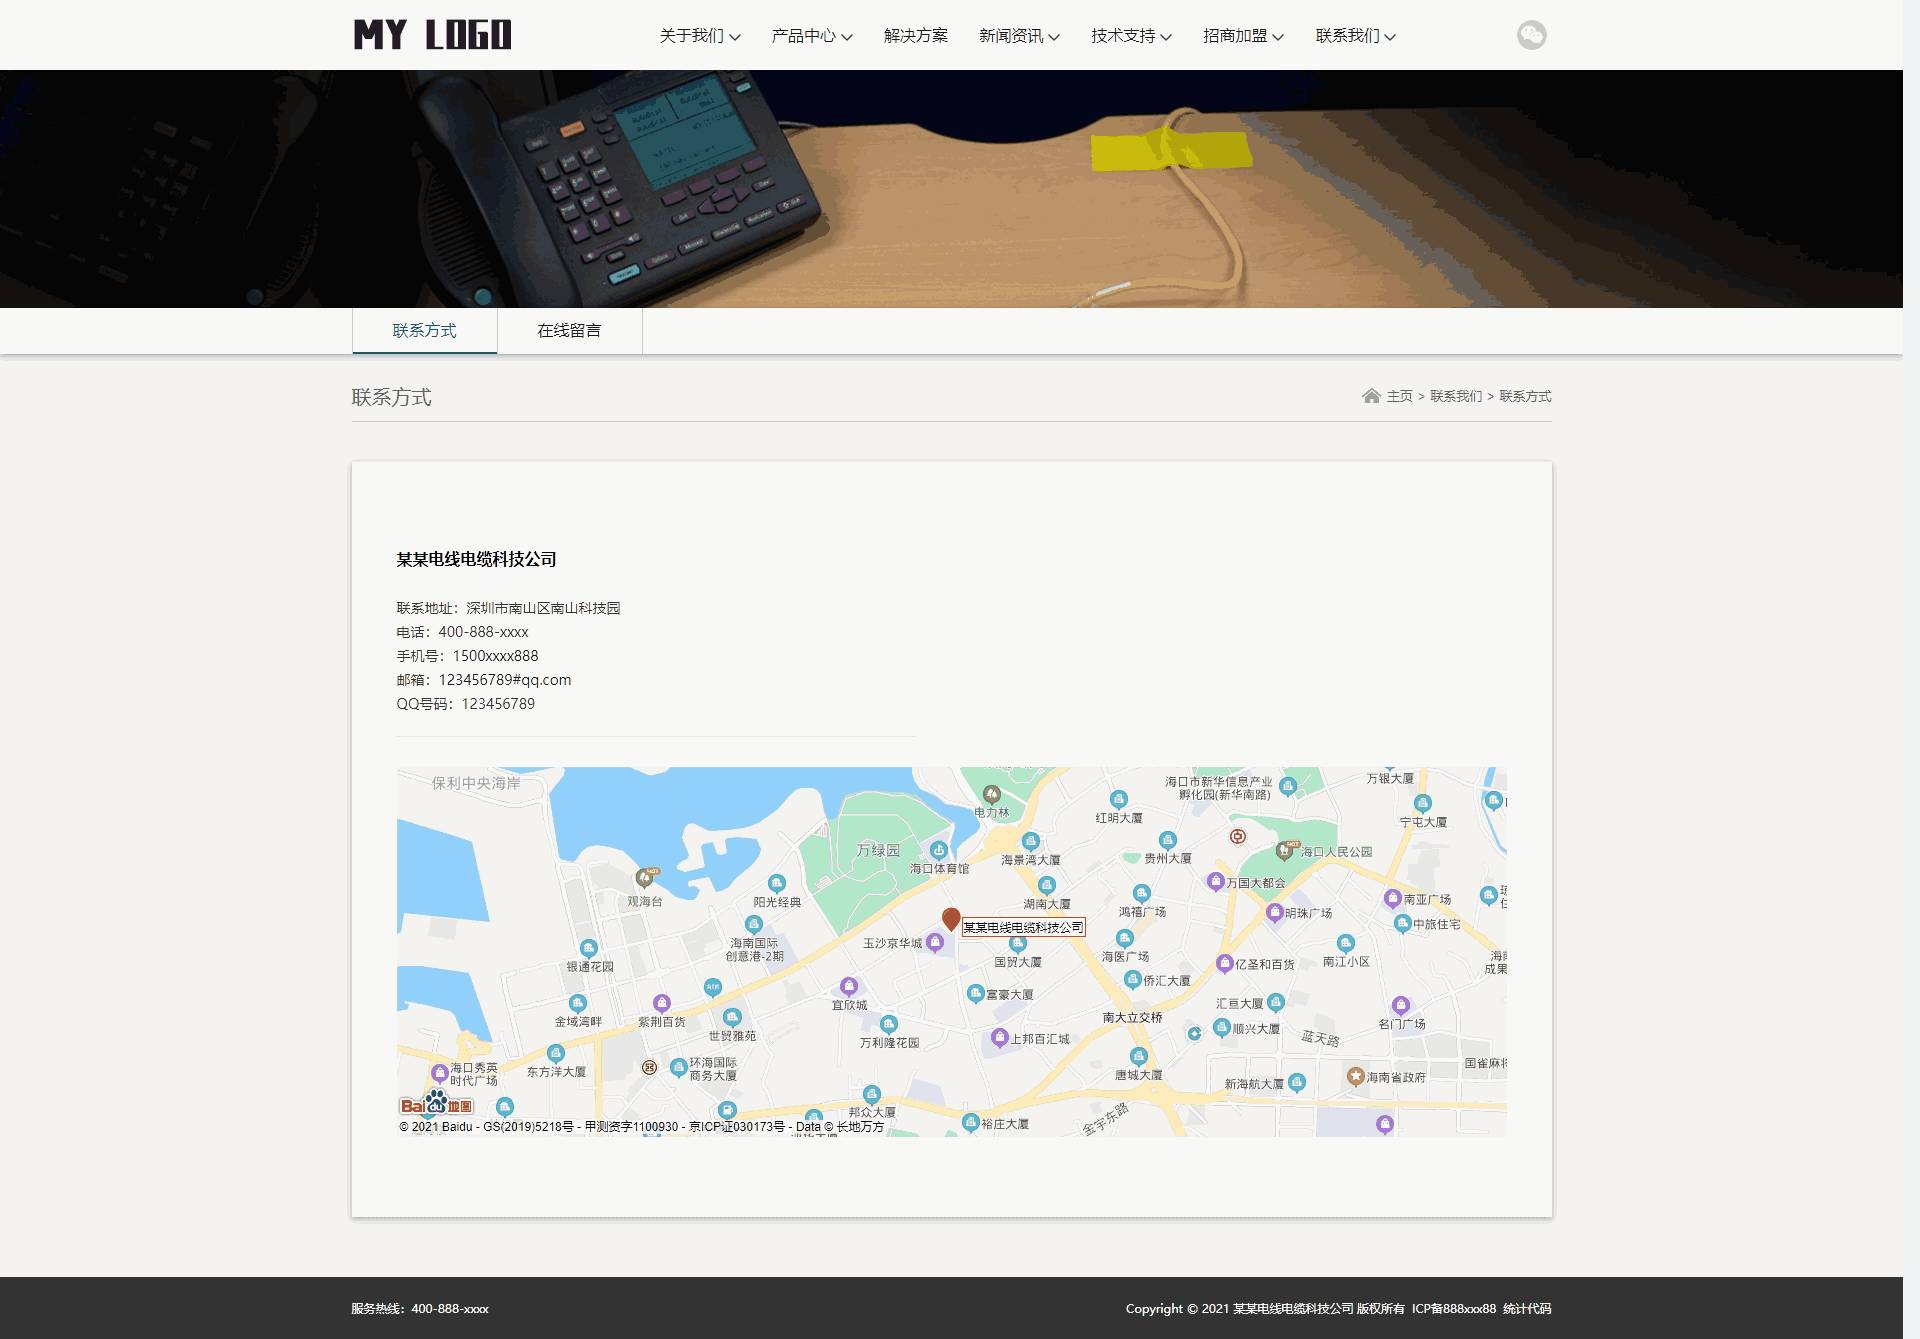Viewport: 1920px width, 1339px height.
Task: Click 电力林 park marker icon
Action: pyautogui.click(x=991, y=795)
